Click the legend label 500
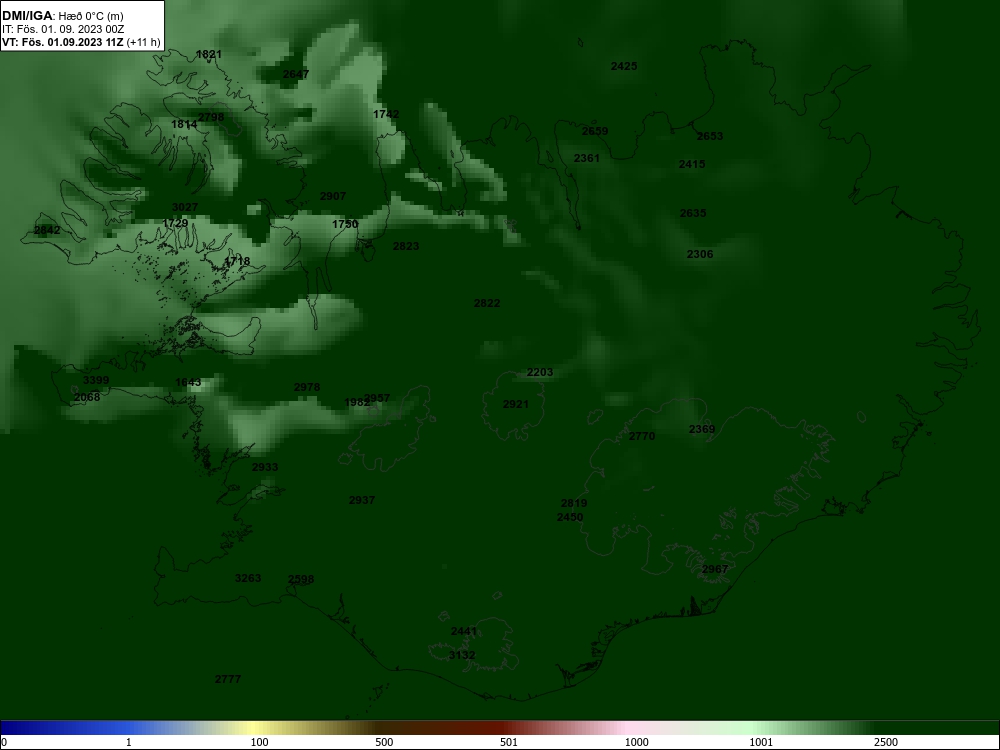The height and width of the screenshot is (750, 1000). coord(384,742)
